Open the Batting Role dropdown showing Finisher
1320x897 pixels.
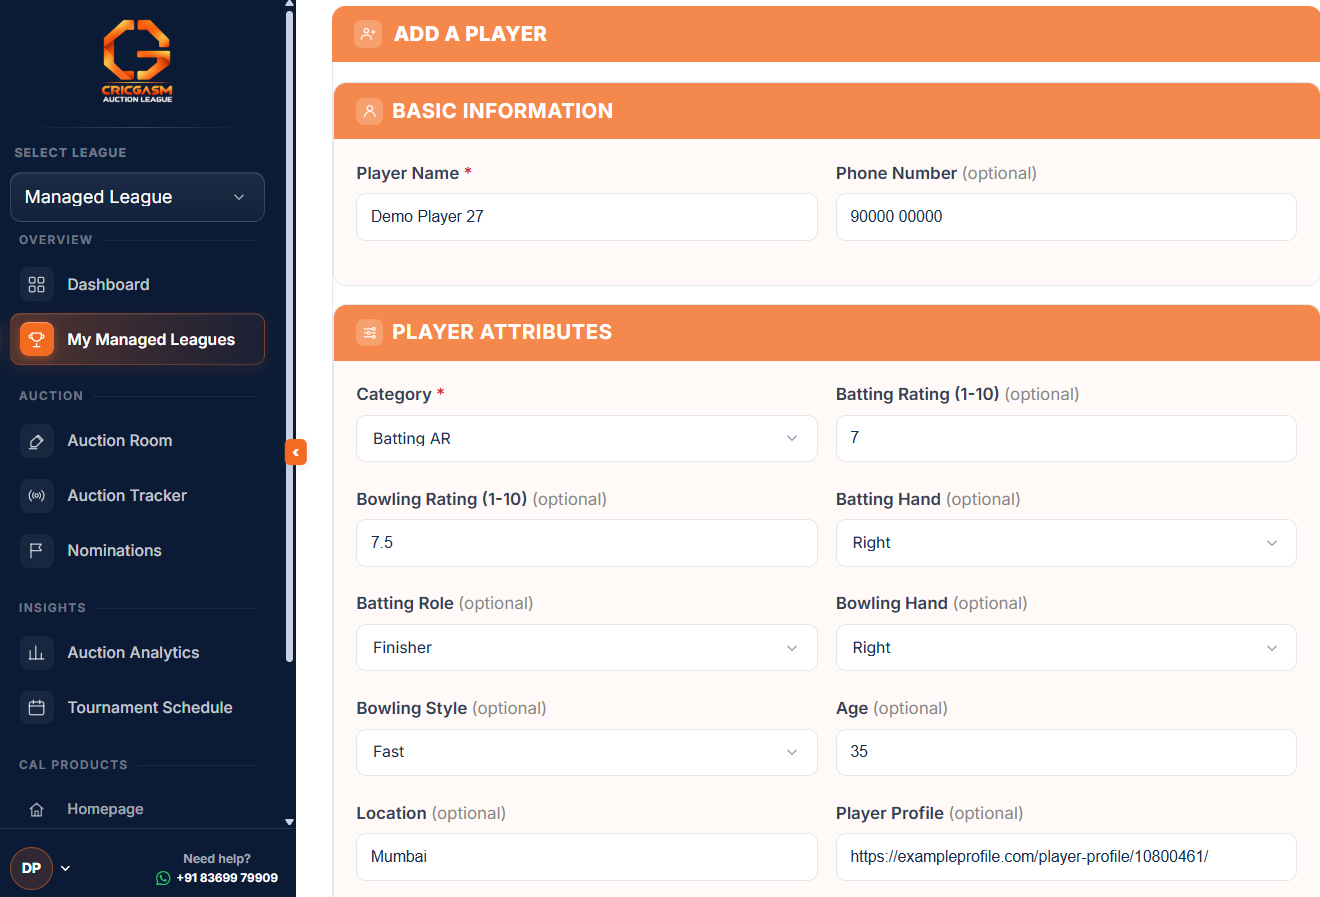pos(587,648)
